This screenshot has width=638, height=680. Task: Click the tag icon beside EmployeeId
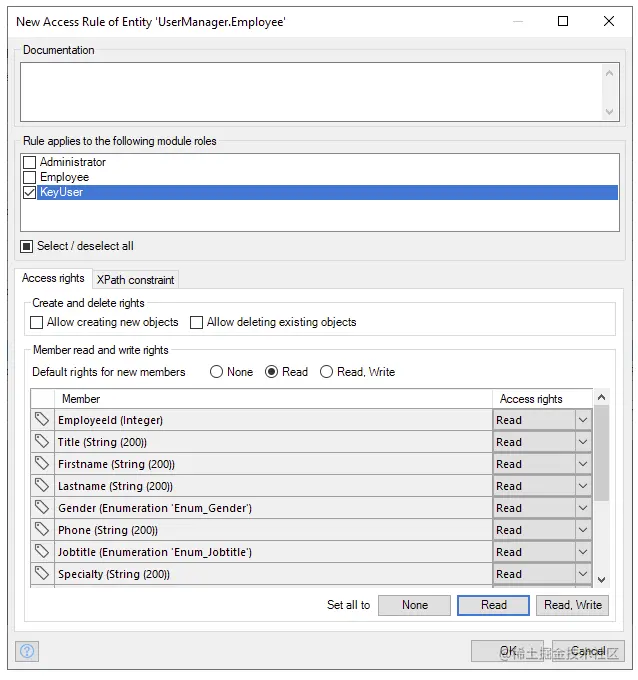coord(42,419)
